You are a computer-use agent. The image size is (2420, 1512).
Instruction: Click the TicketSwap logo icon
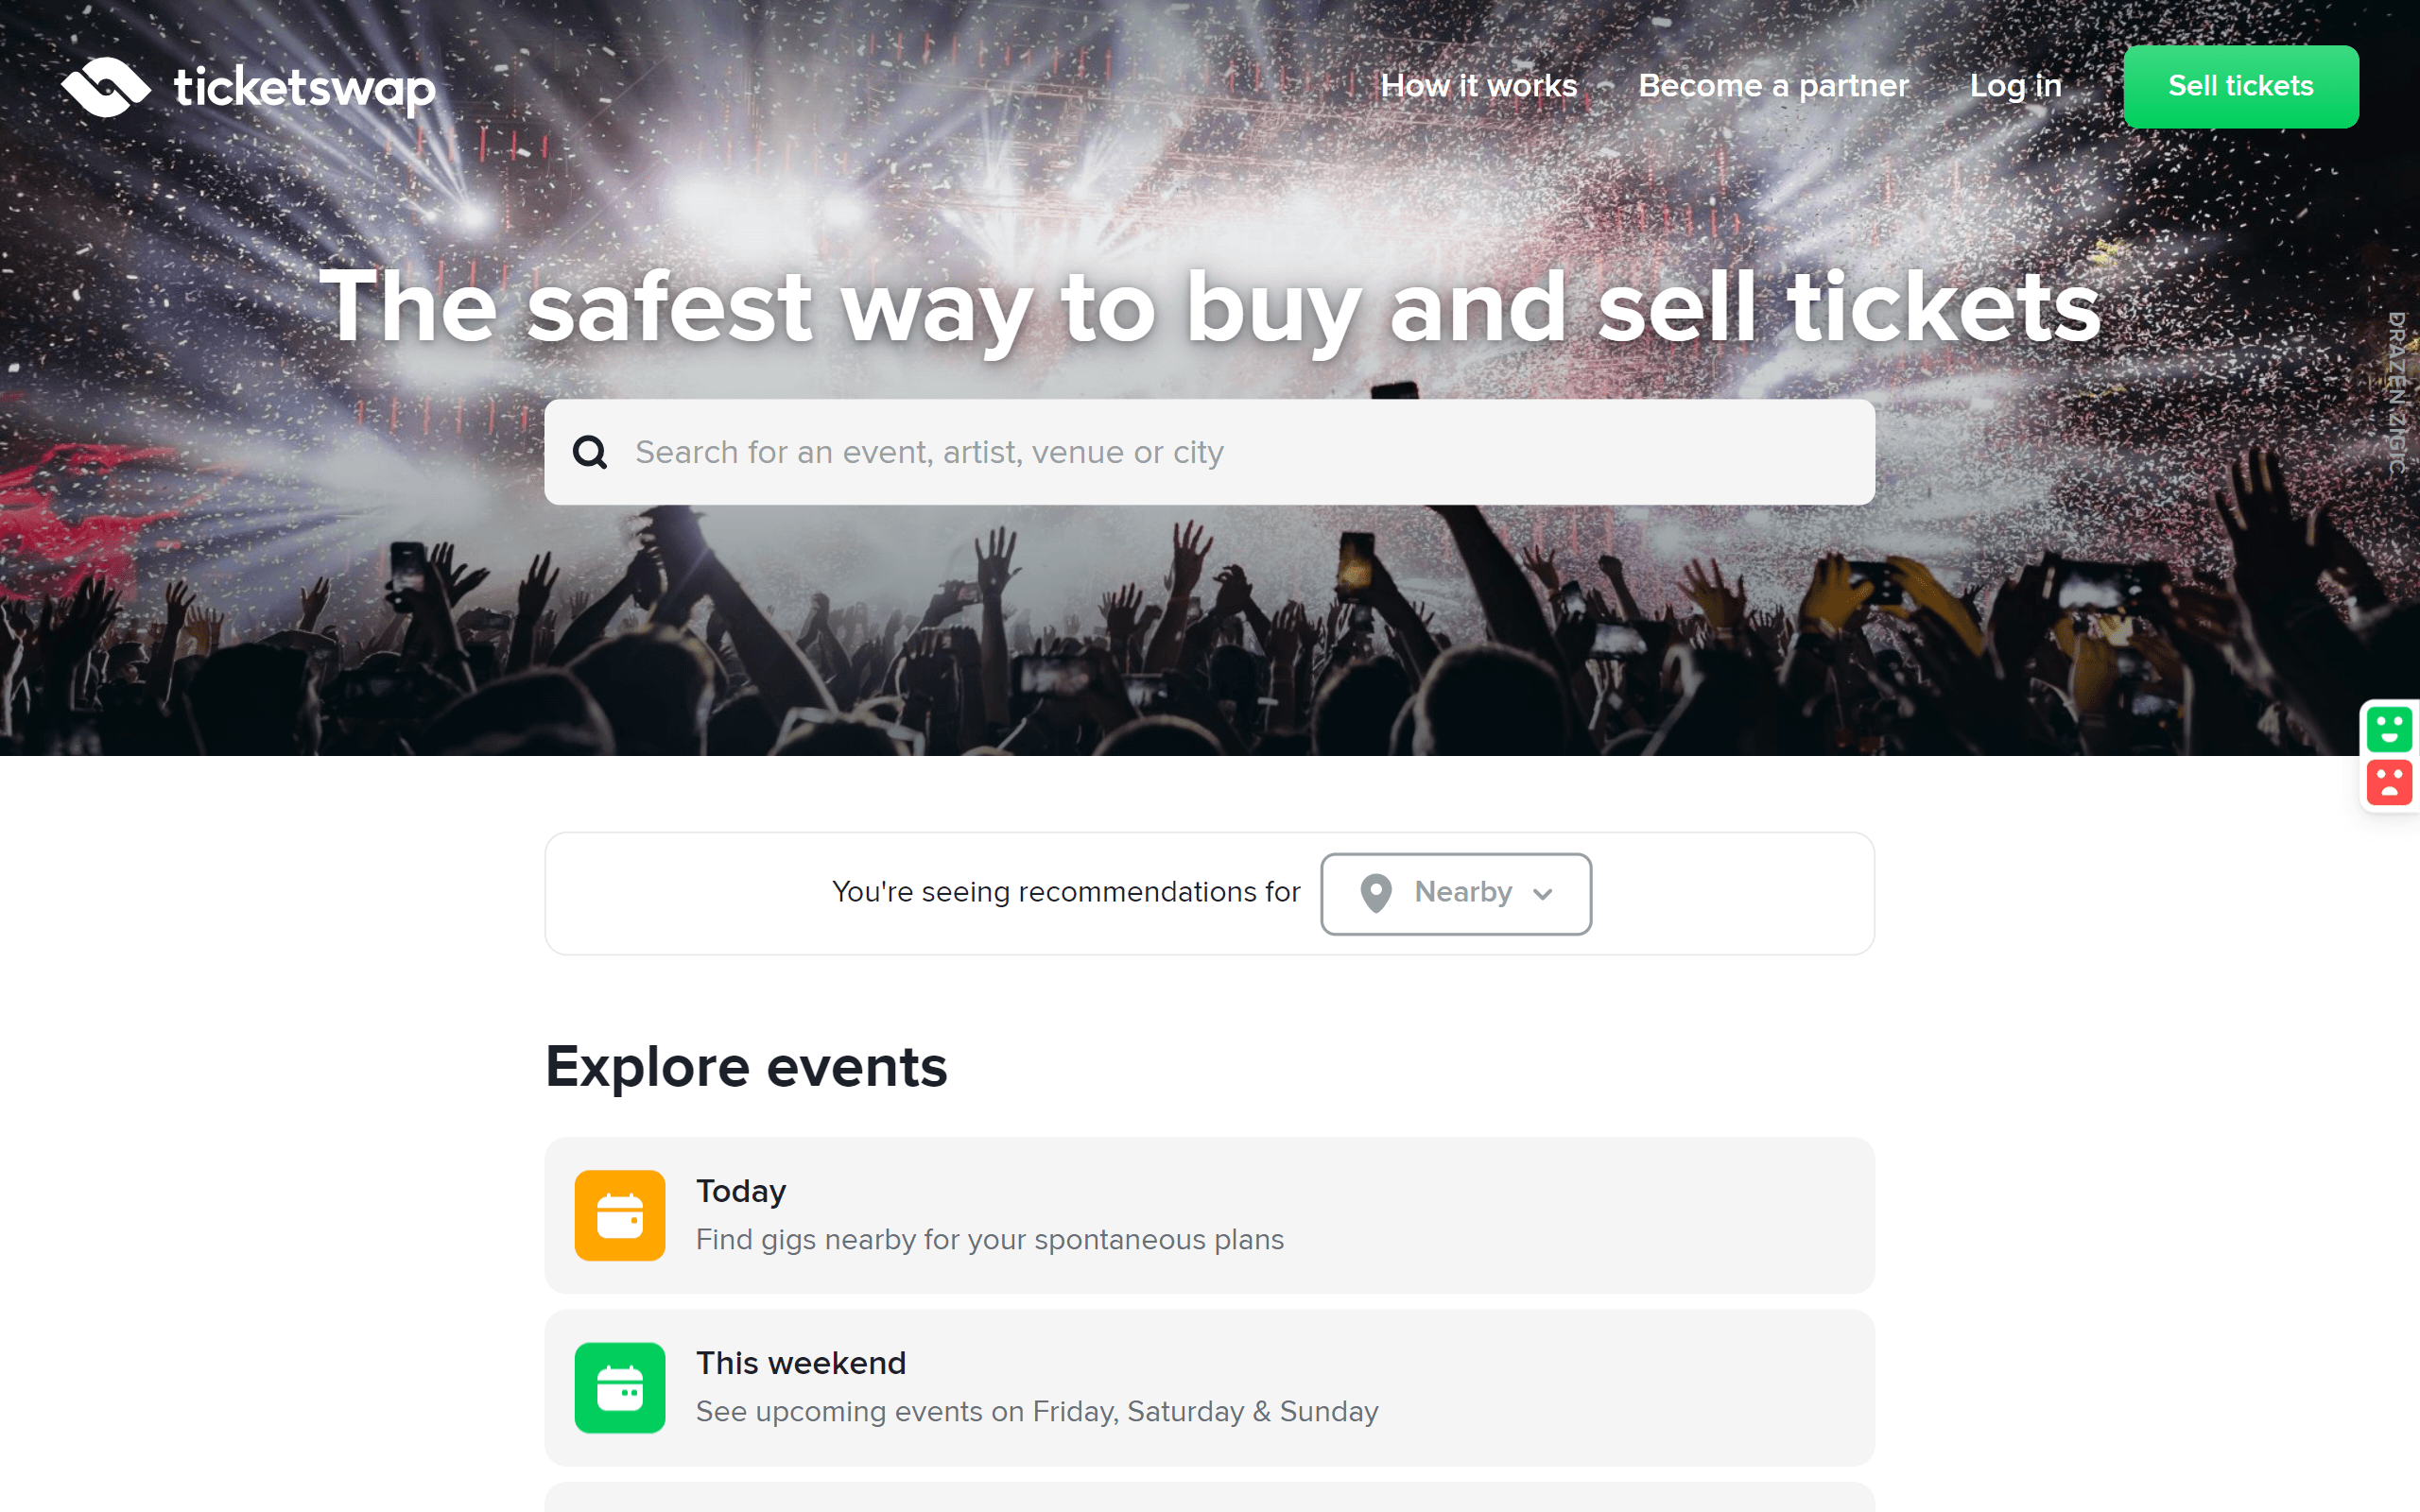pyautogui.click(x=106, y=87)
